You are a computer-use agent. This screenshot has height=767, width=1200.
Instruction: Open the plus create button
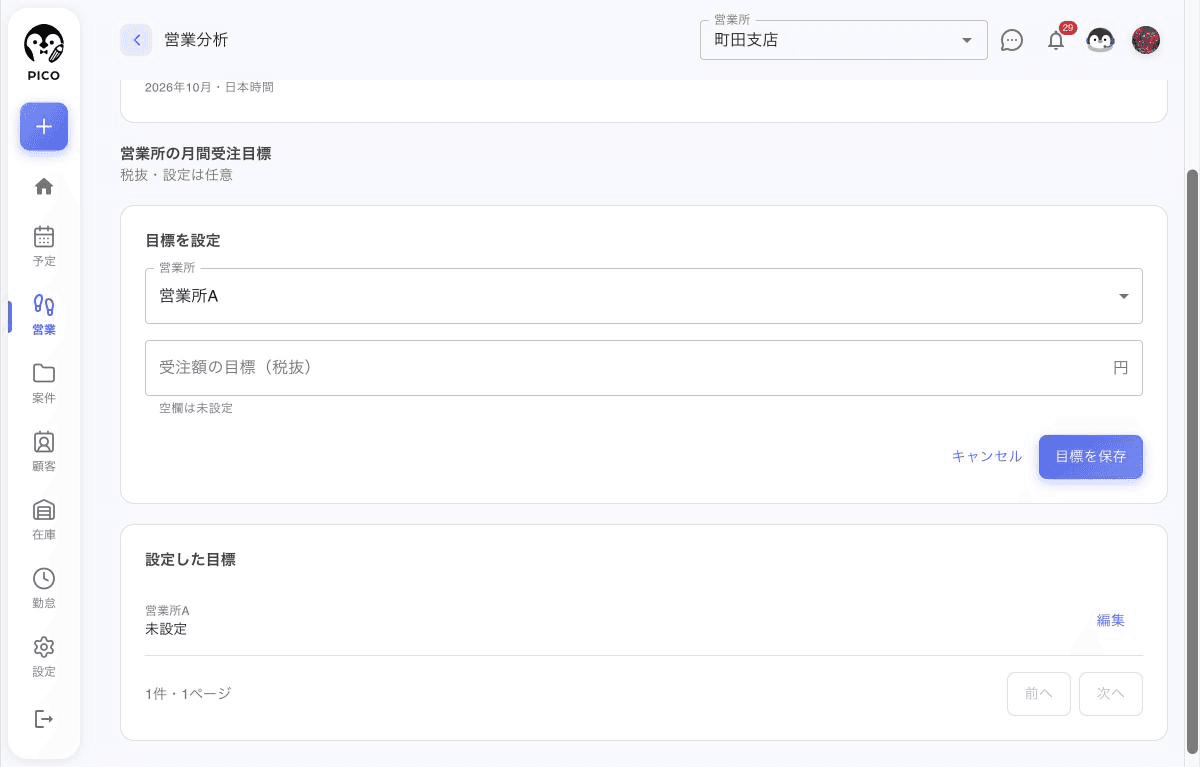coord(44,127)
